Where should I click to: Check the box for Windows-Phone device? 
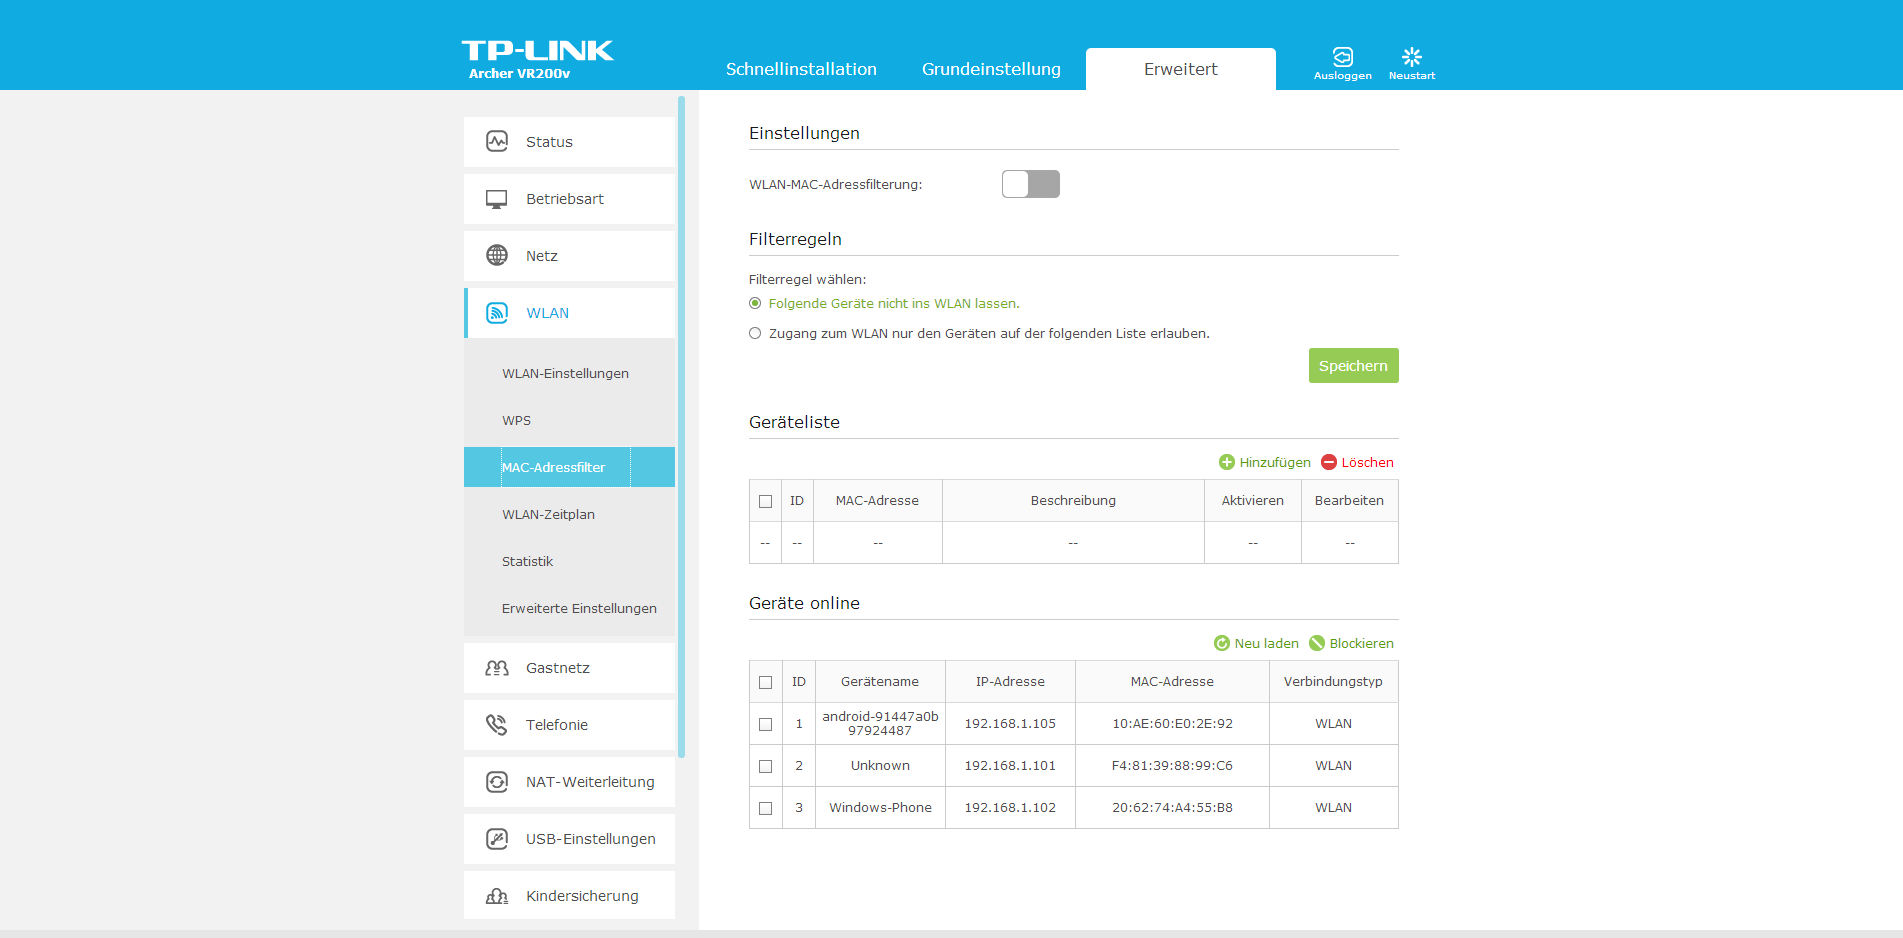point(766,808)
